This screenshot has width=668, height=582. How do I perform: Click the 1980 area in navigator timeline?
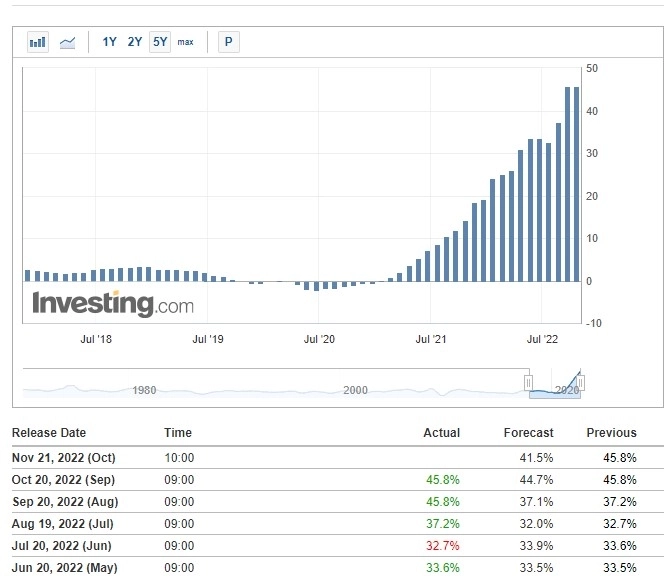pyautogui.click(x=144, y=390)
